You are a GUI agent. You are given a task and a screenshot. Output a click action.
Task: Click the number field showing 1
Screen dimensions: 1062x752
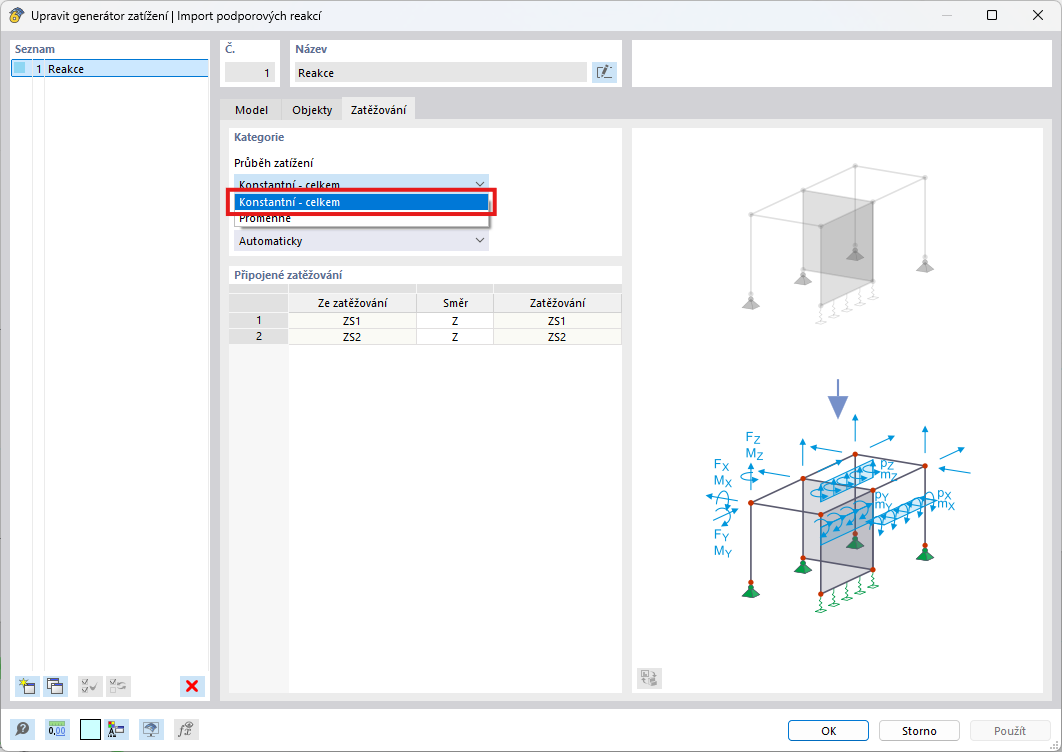[250, 72]
